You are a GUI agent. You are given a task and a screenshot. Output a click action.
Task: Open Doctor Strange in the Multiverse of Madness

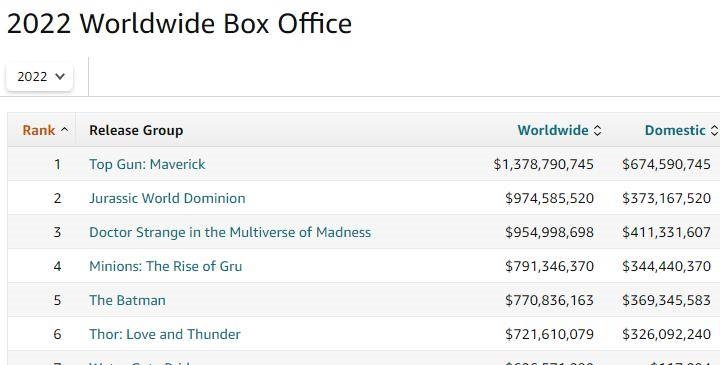230,232
